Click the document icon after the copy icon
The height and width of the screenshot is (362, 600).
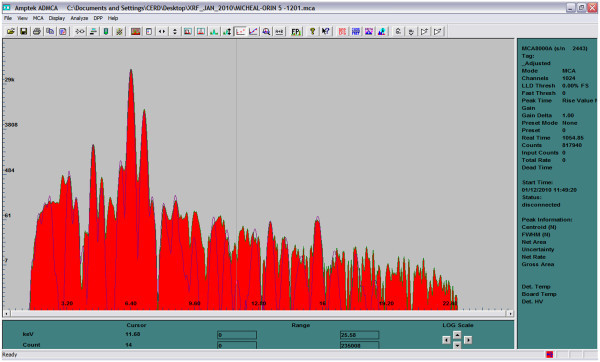(x=63, y=31)
